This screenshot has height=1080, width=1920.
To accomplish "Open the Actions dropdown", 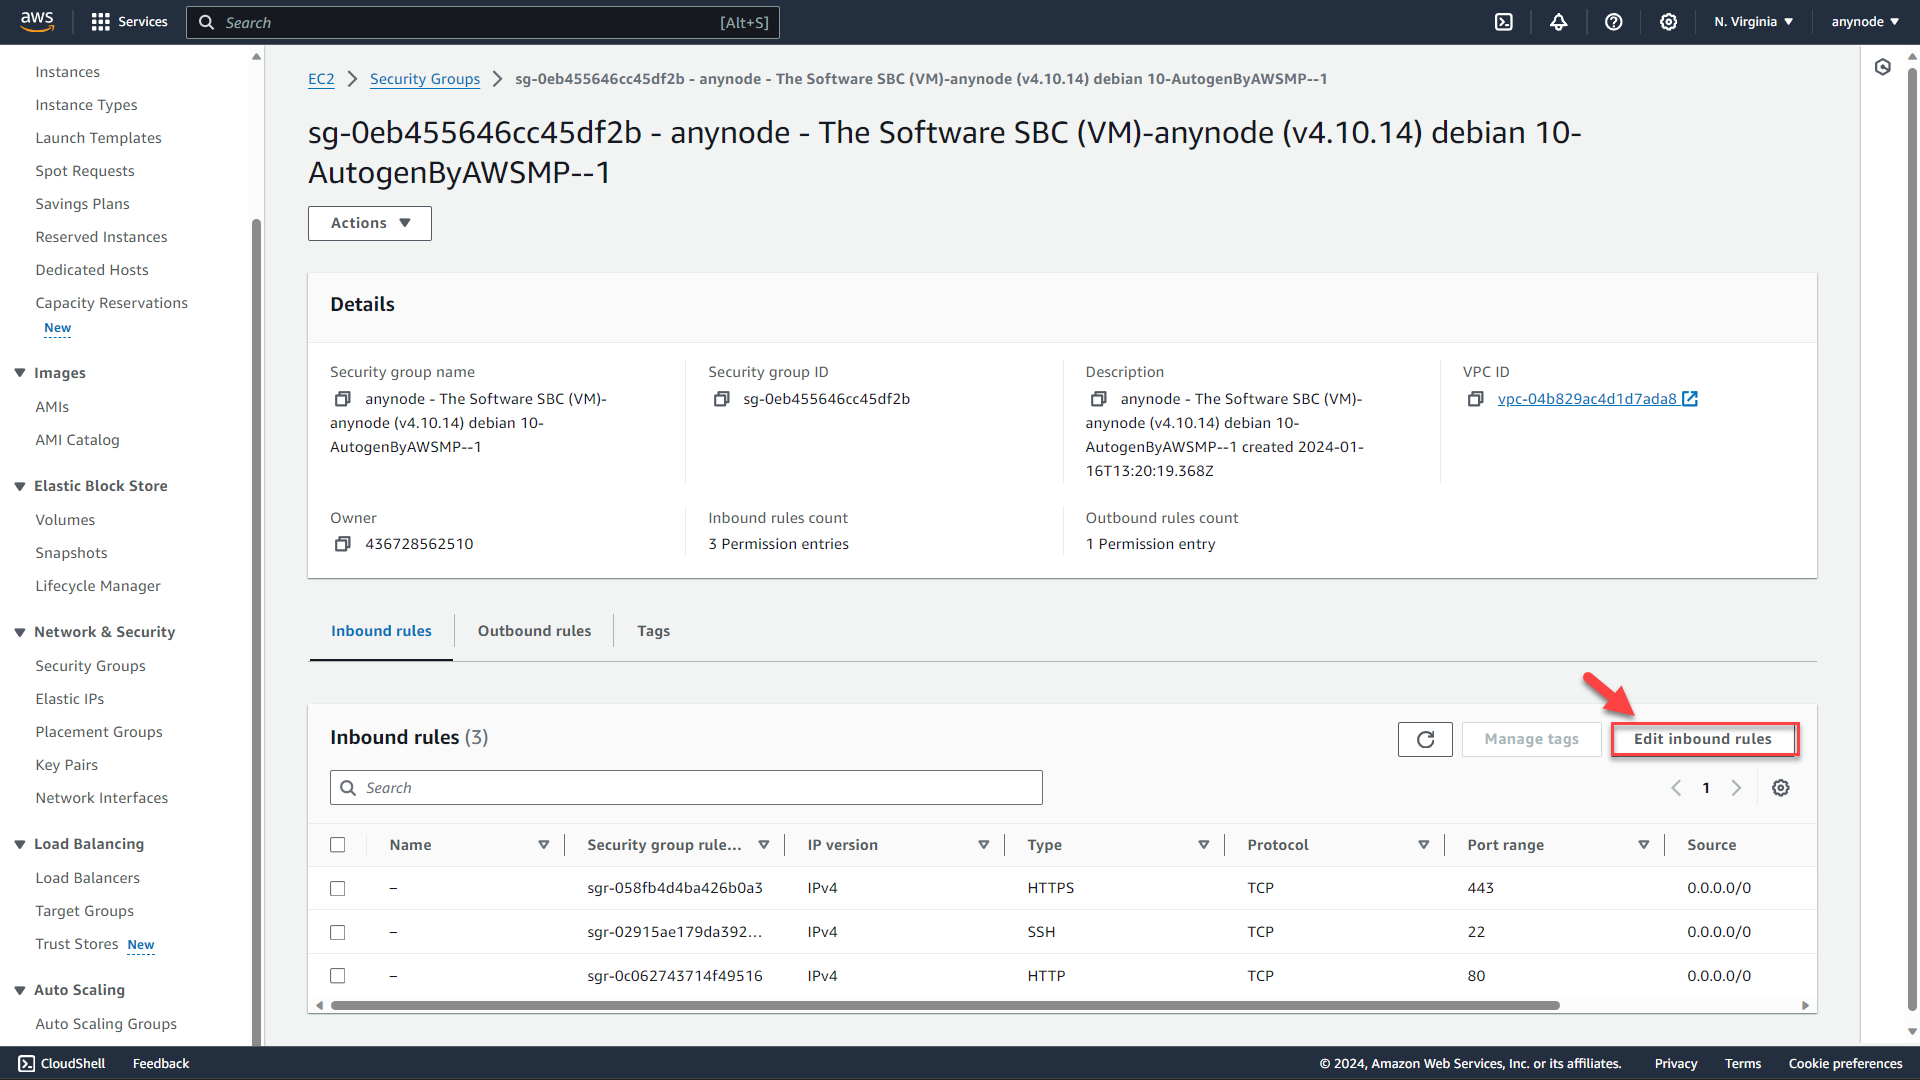I will [369, 223].
